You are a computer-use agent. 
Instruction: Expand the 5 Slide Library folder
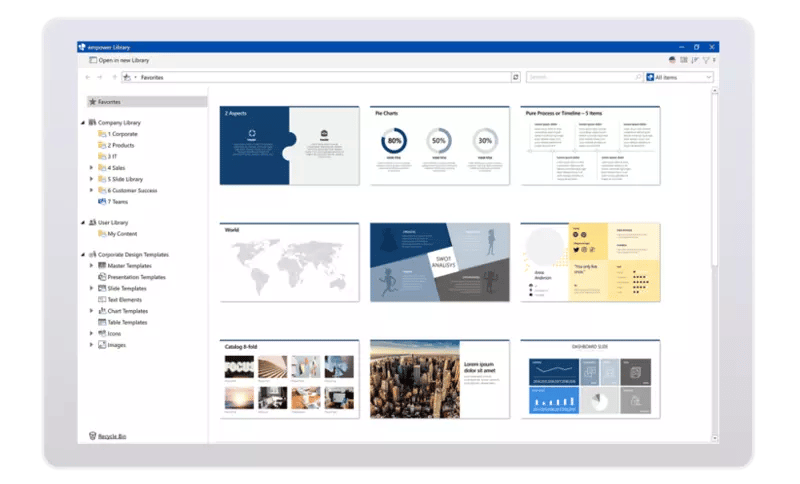[92, 179]
